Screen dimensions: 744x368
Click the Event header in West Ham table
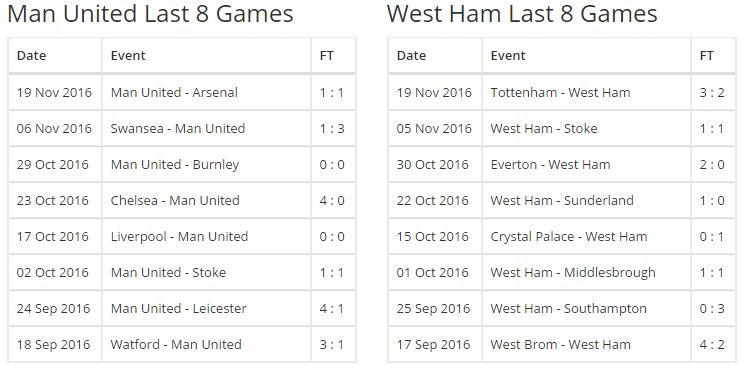(508, 55)
